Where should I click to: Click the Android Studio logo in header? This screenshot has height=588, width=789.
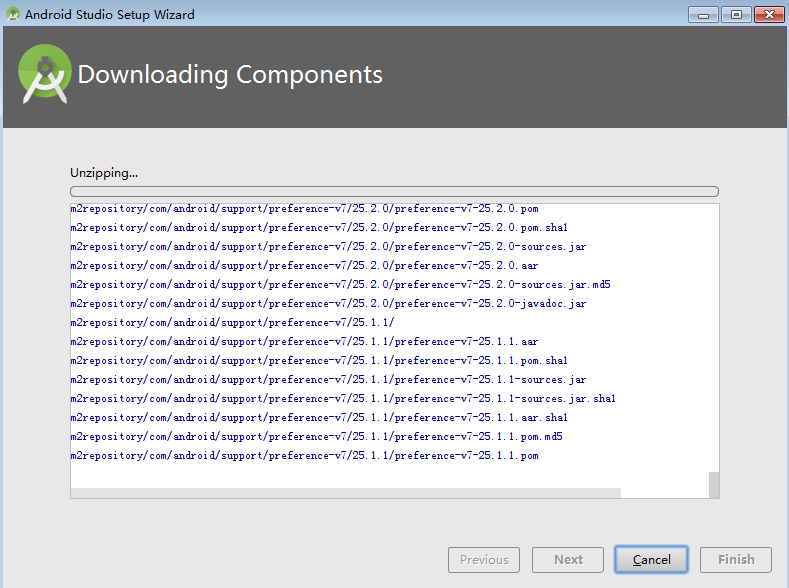point(44,73)
